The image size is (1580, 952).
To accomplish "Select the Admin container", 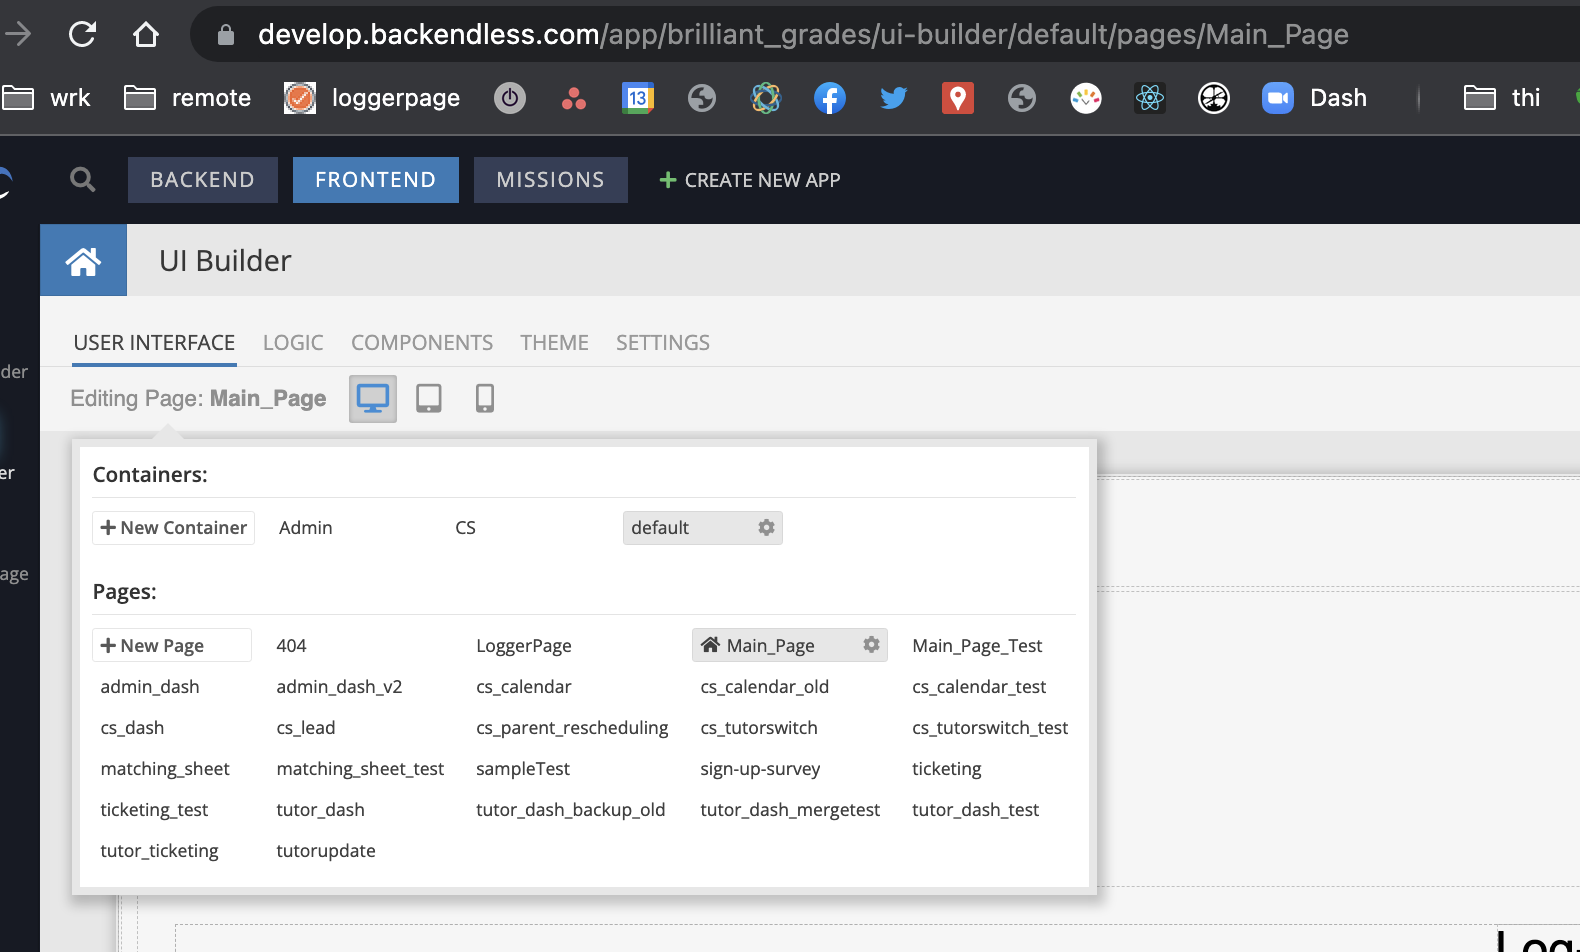I will click(x=306, y=528).
